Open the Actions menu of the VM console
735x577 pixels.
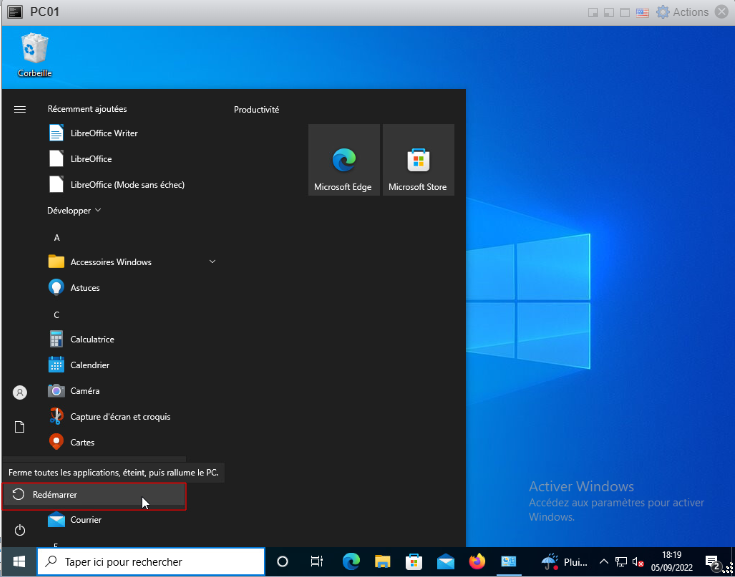[690, 12]
